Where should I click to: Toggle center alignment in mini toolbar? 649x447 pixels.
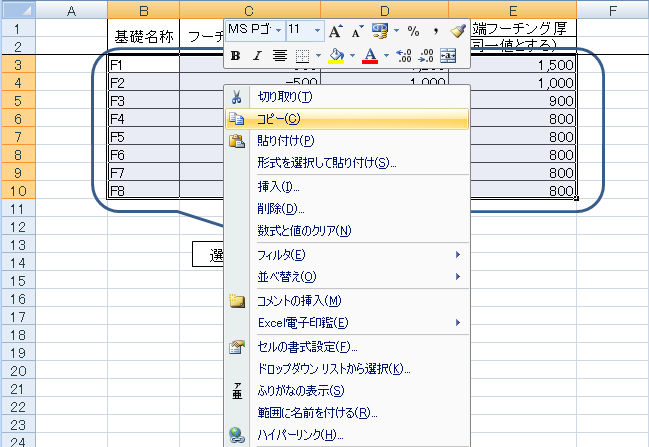pos(279,55)
